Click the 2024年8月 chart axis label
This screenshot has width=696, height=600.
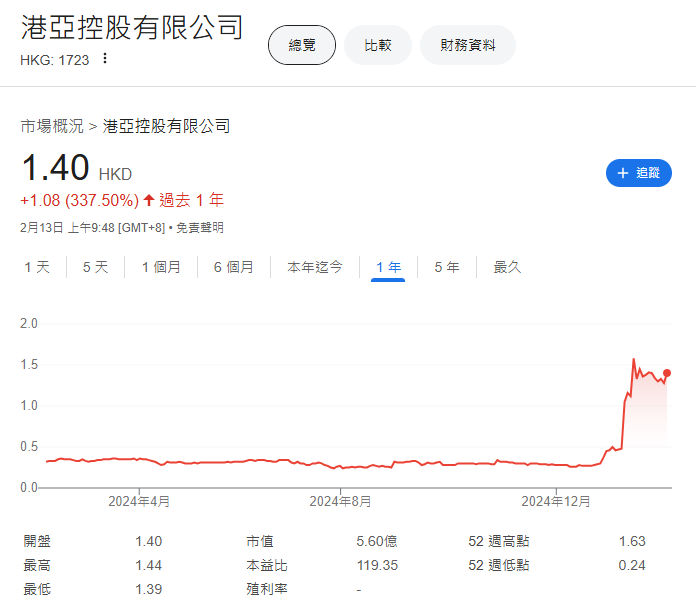click(341, 501)
